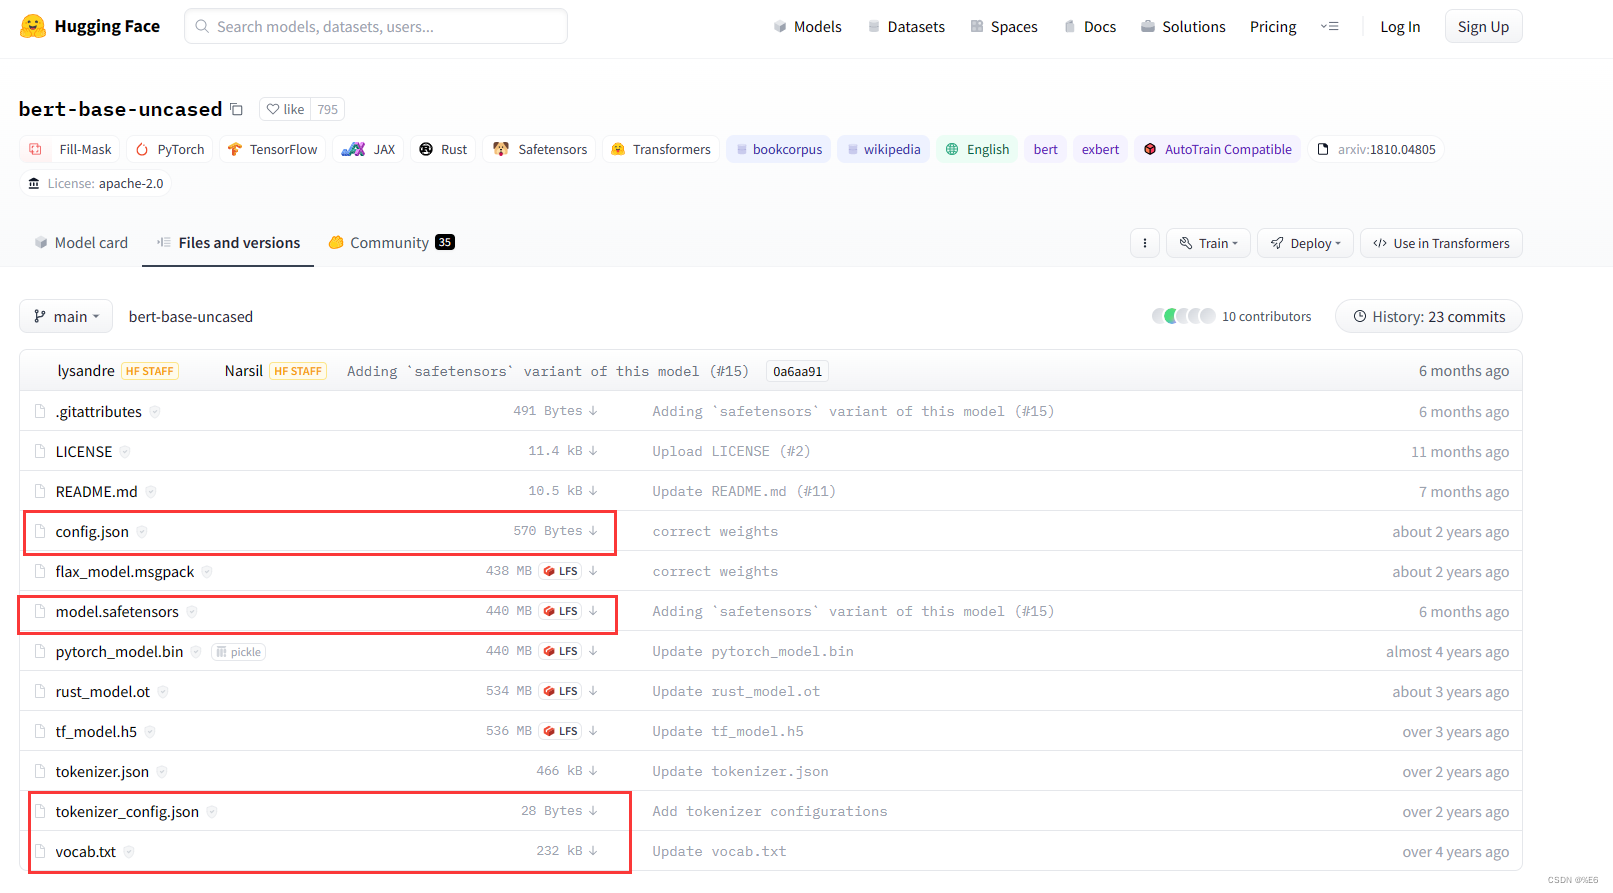
Task: Click the TensorFlow library tag
Action: tap(272, 149)
